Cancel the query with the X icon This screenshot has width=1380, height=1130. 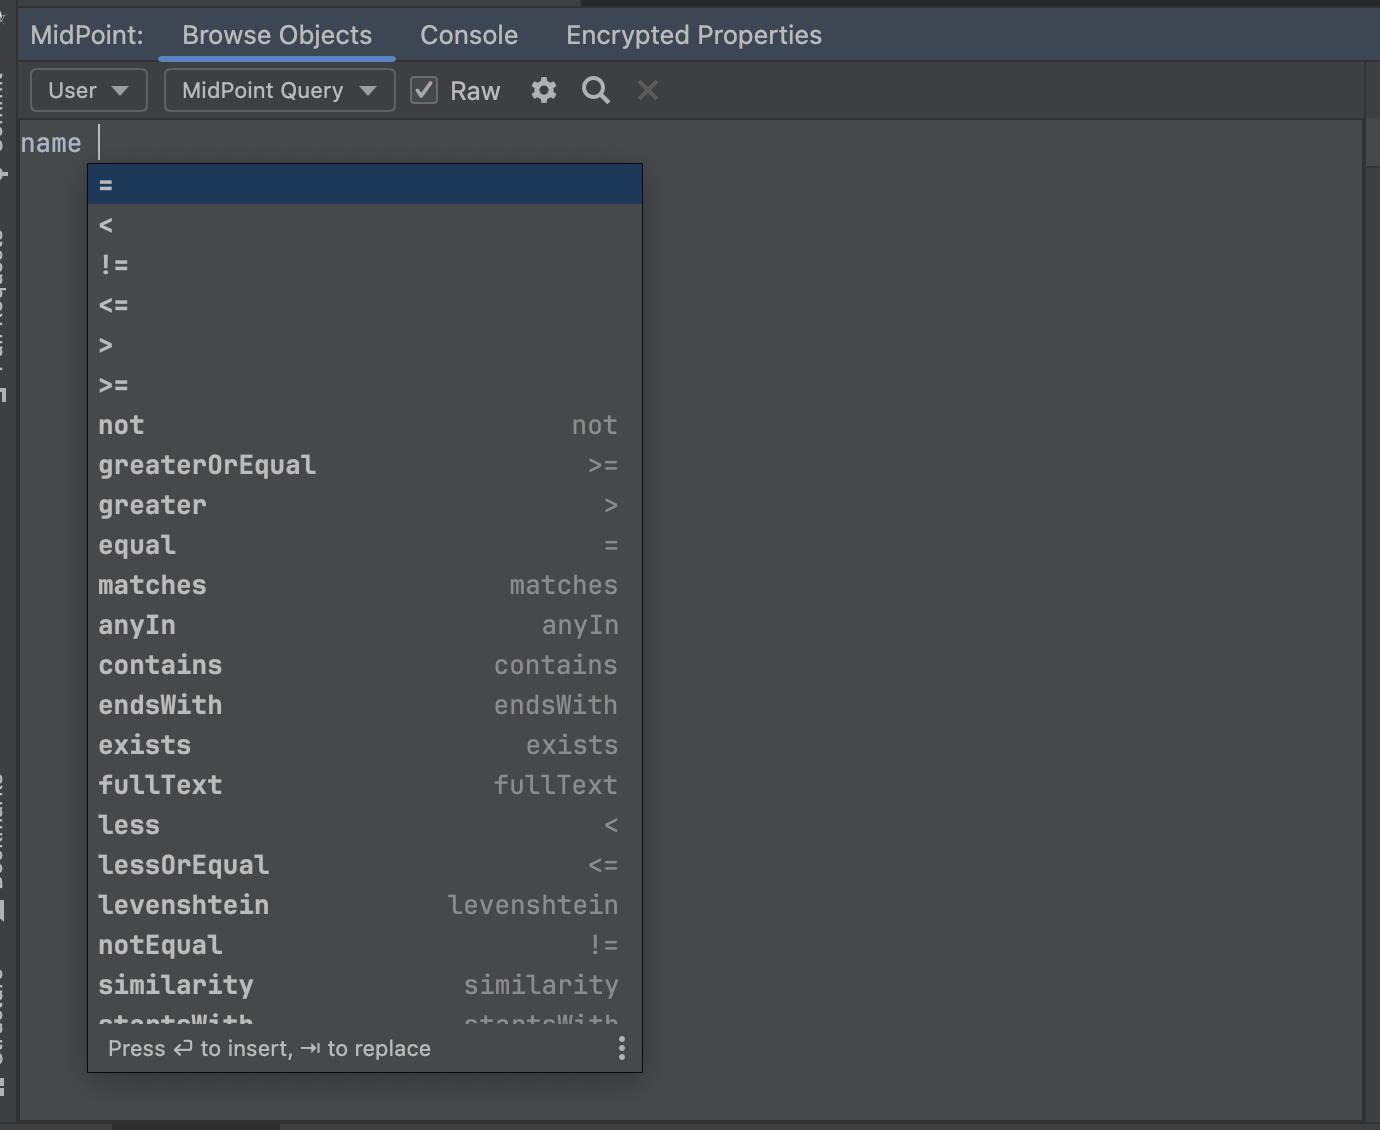coord(647,90)
